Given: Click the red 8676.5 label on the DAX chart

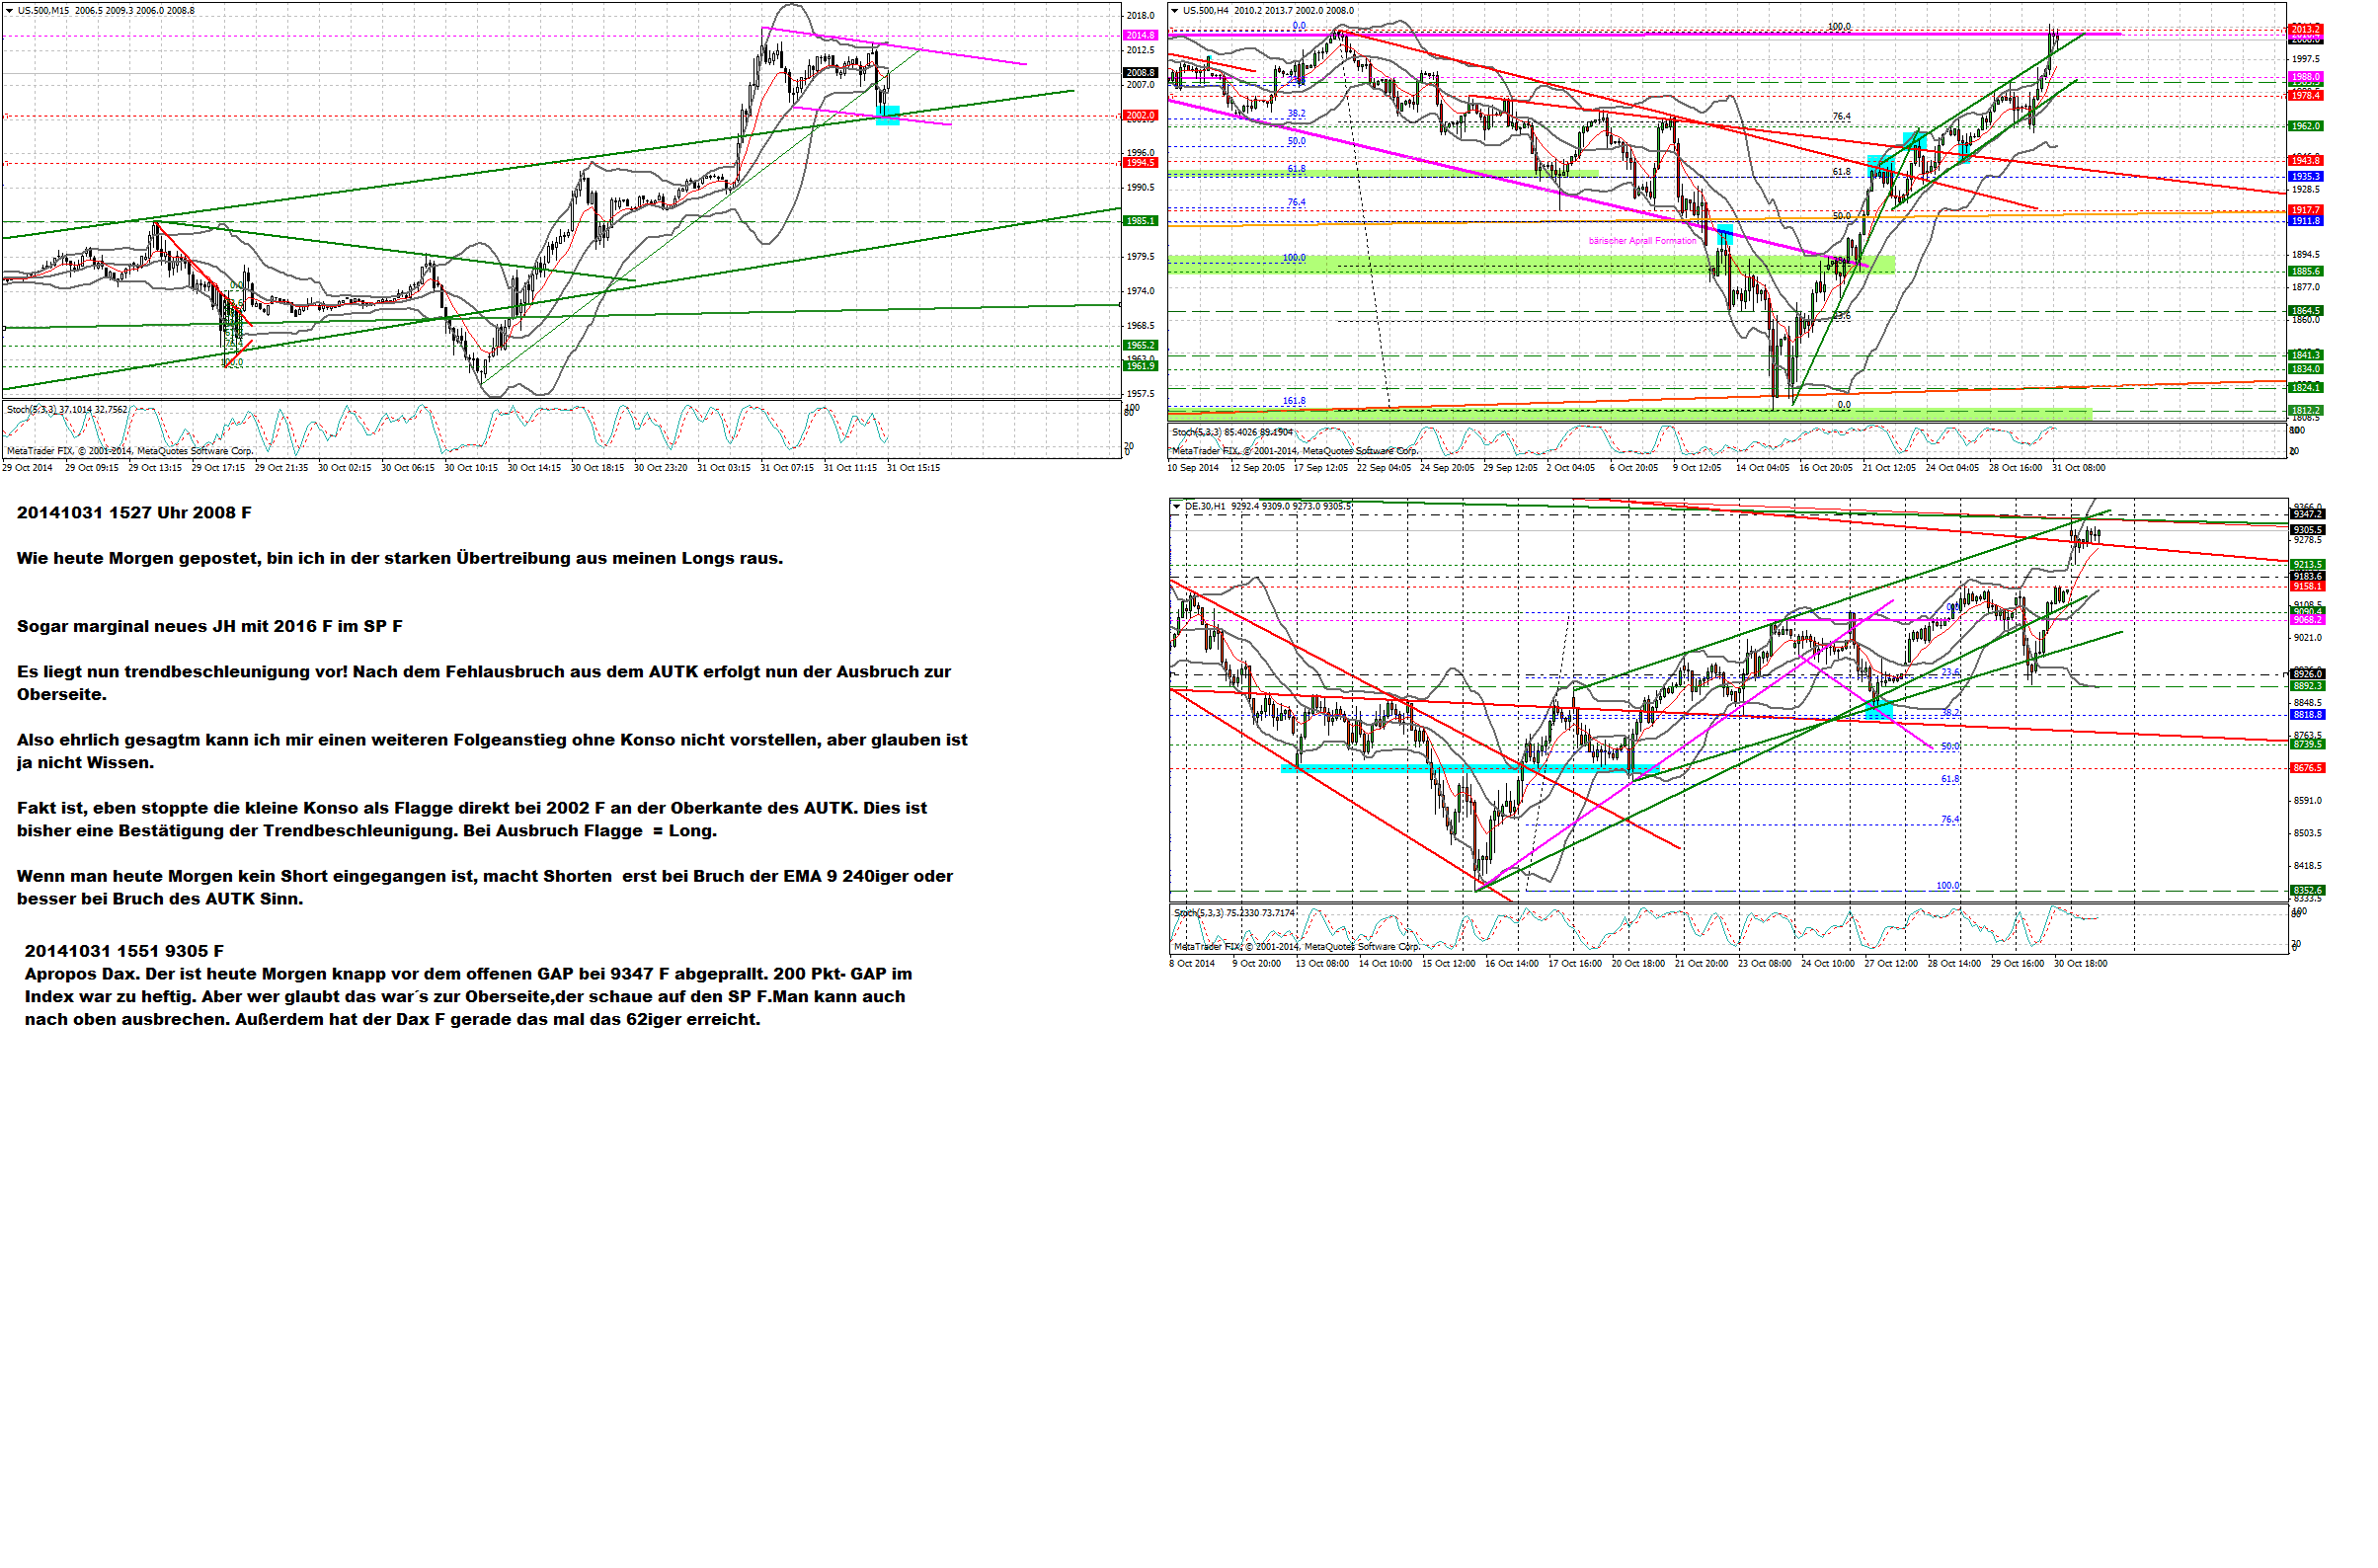Looking at the screenshot, I should click(2308, 769).
